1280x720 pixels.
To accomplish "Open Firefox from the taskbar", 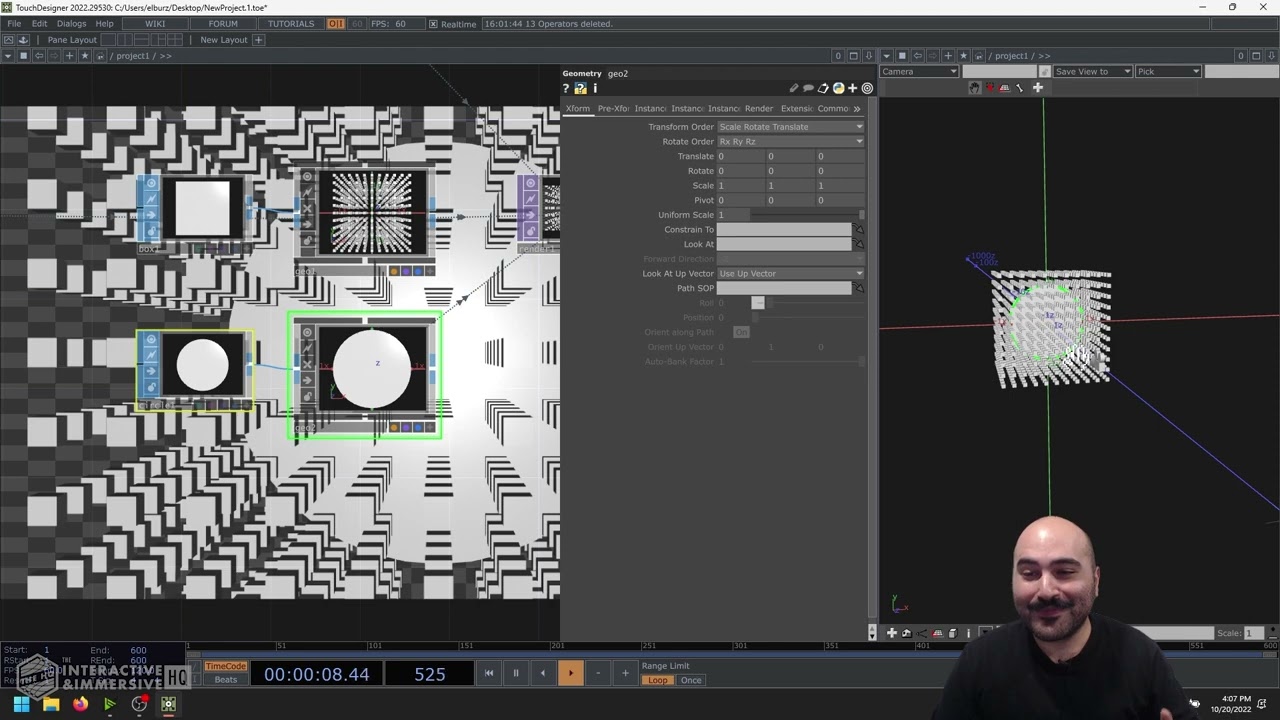I will click(x=80, y=704).
